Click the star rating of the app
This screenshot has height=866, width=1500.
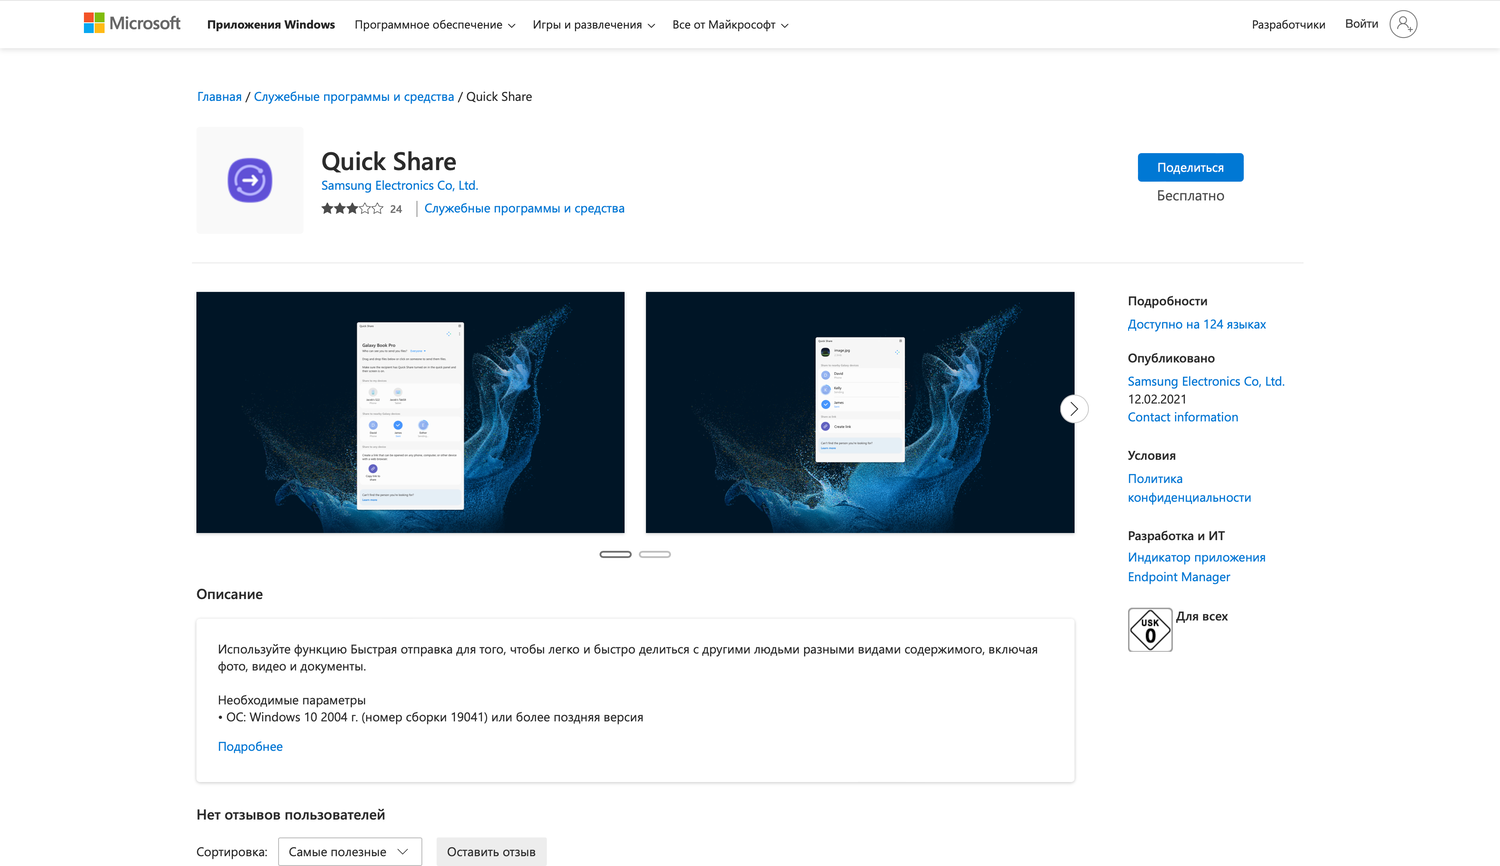tap(352, 209)
